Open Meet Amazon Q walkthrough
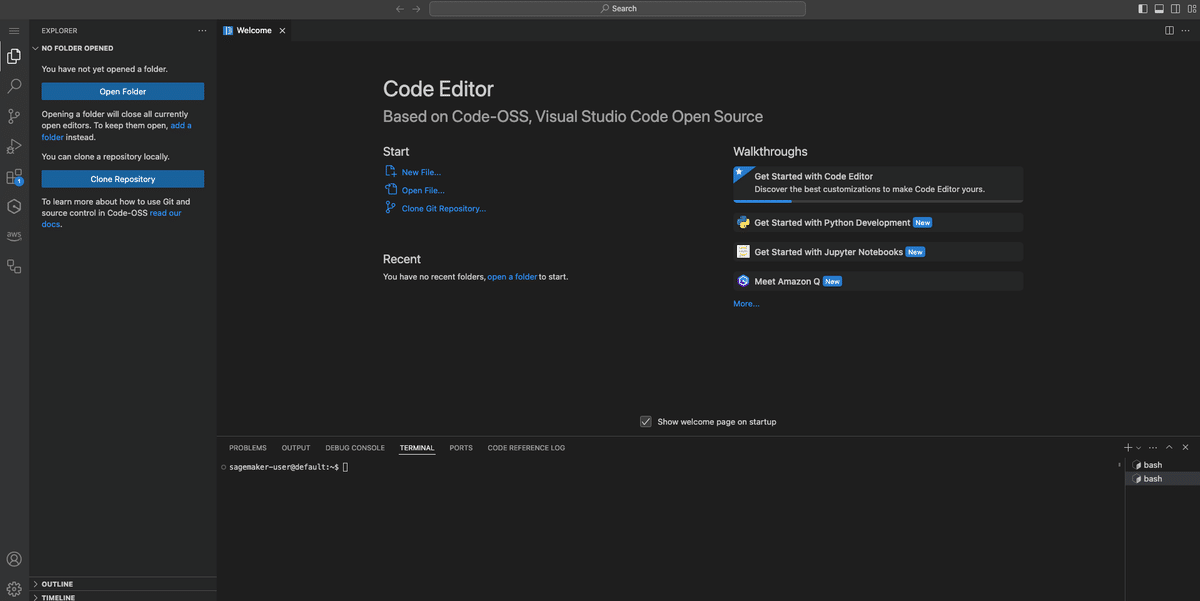This screenshot has width=1200, height=601. 878,281
